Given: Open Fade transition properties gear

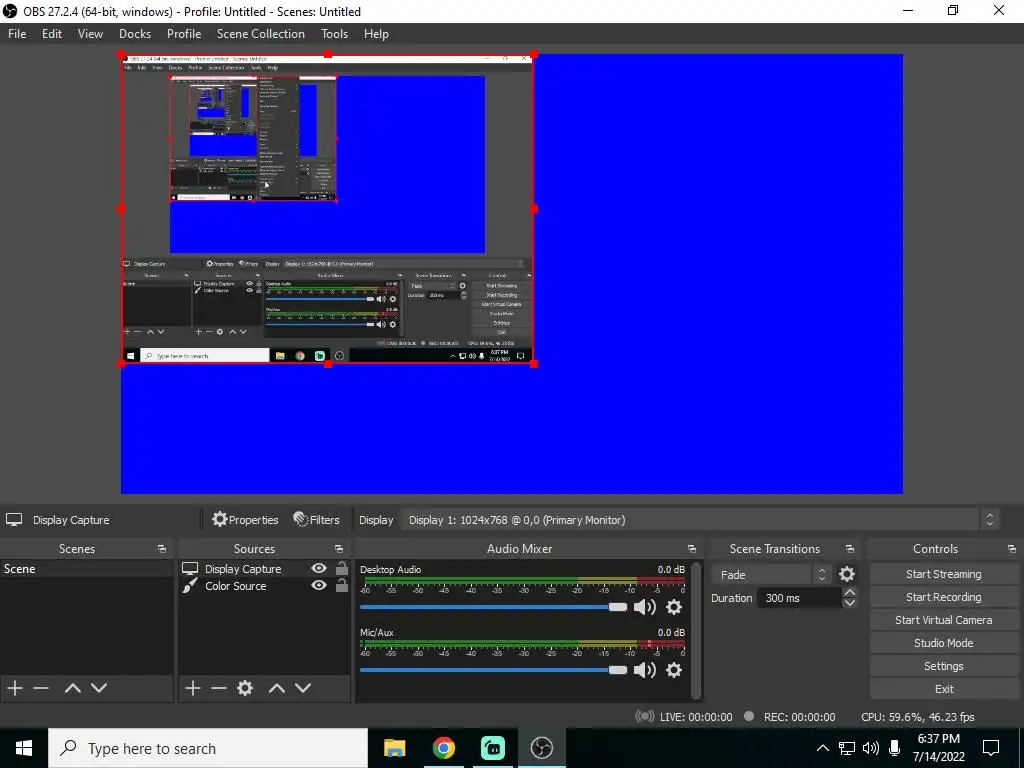Looking at the screenshot, I should tap(847, 574).
